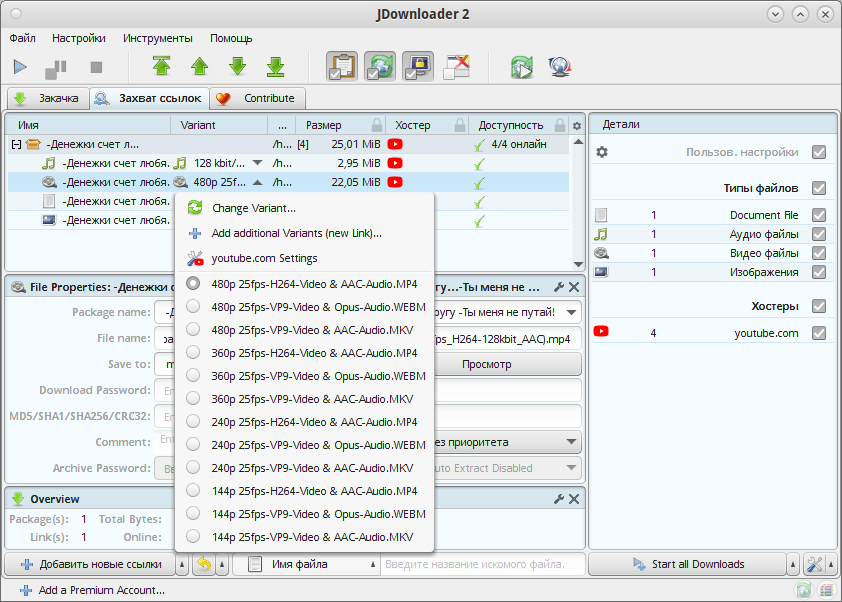Open Package name dropdown arrow
The height and width of the screenshot is (602, 842).
pyautogui.click(x=571, y=312)
